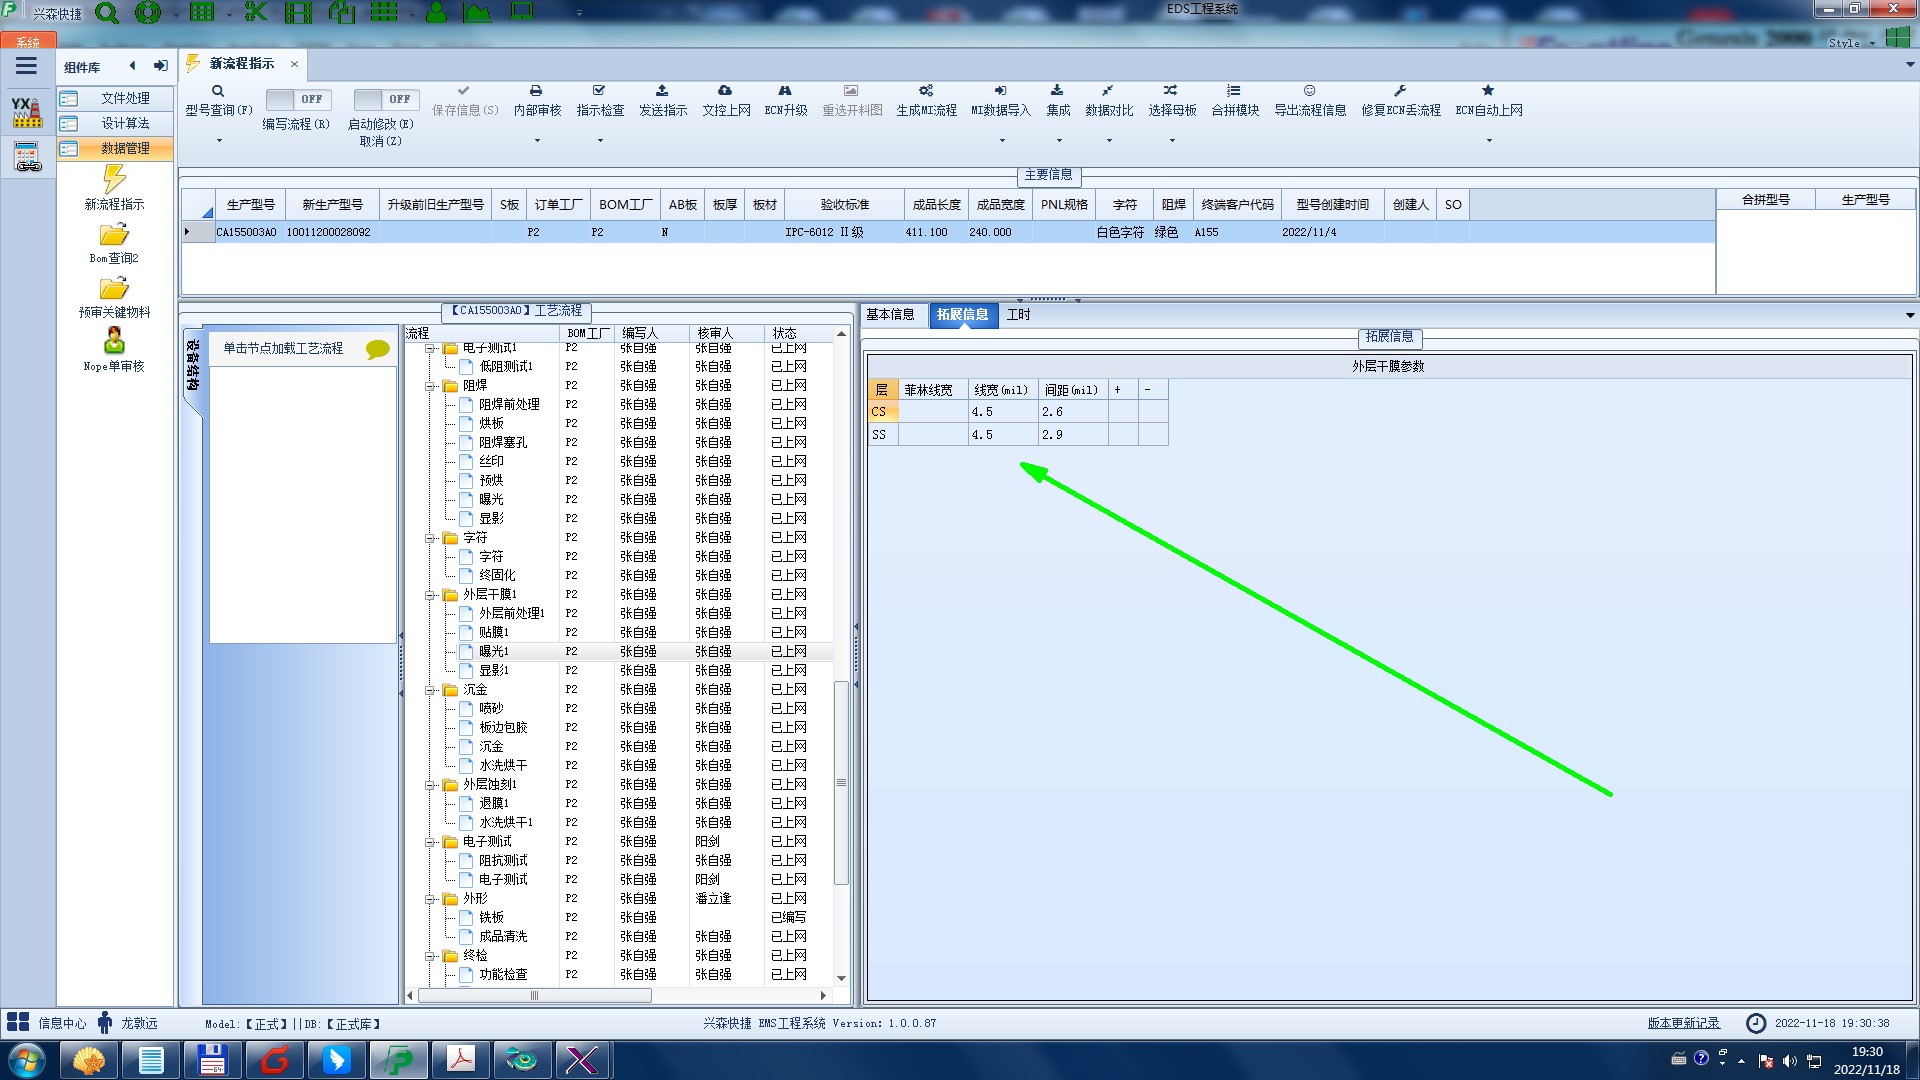
Task: Open dropdown arrow under 选择母板
Action: 1172,141
